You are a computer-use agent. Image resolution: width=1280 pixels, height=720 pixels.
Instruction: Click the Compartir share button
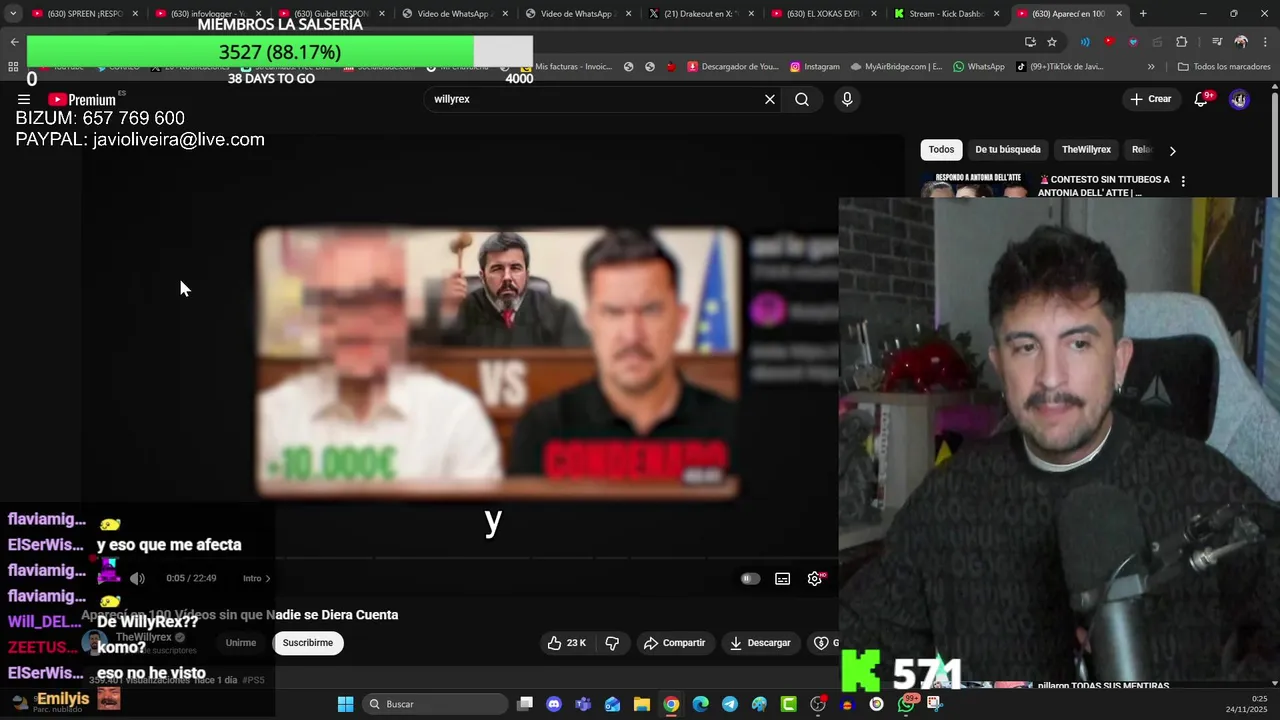coord(675,643)
